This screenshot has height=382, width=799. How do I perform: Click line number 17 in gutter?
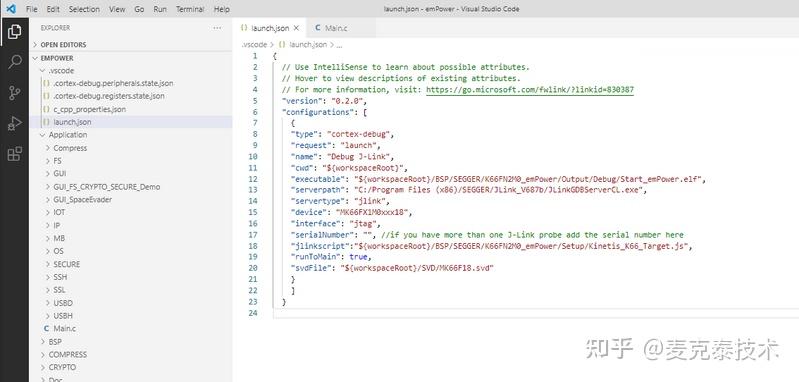pos(253,235)
